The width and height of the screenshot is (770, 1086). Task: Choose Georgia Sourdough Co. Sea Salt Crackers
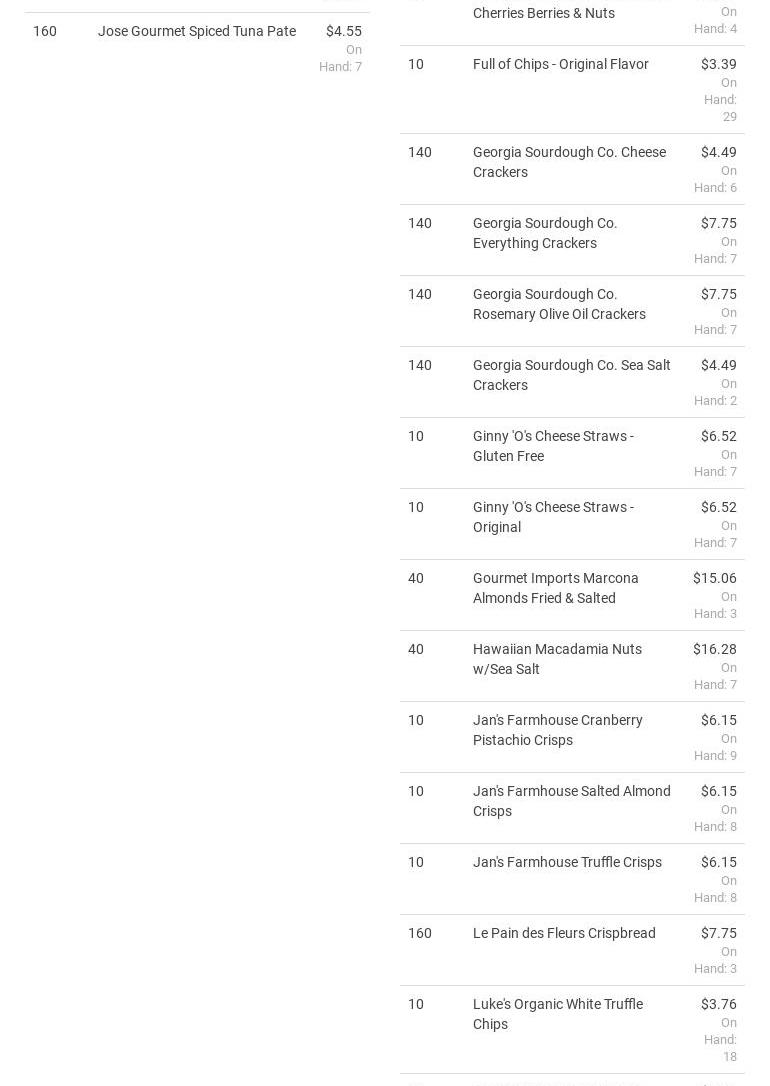click(x=571, y=375)
